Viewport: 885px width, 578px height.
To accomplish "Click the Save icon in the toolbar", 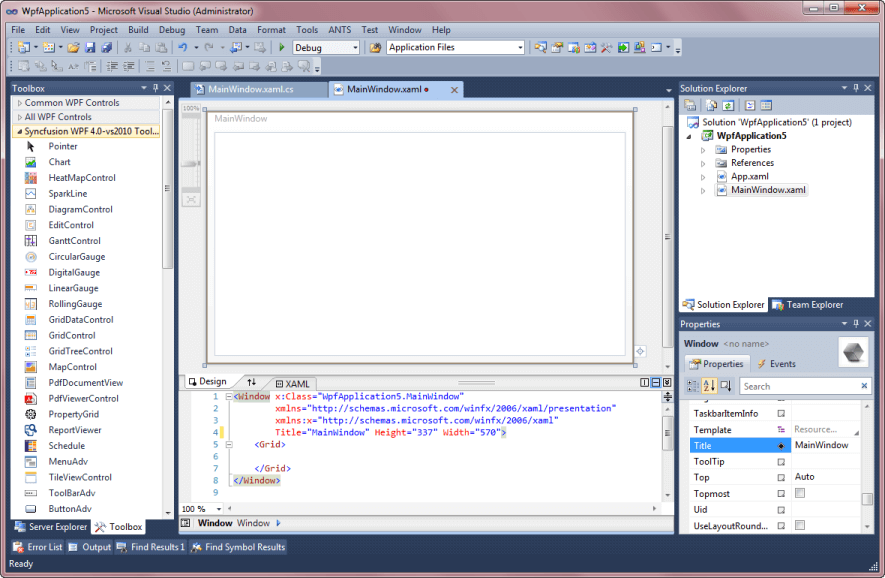I will pos(90,47).
